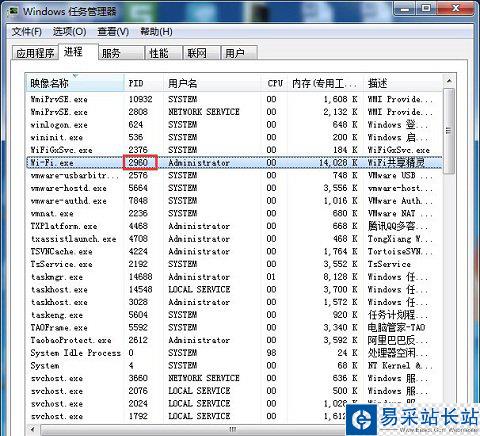Click the vertical scrollbar up arrow
Image resolution: width=480 pixels, height=436 pixels.
point(449,81)
